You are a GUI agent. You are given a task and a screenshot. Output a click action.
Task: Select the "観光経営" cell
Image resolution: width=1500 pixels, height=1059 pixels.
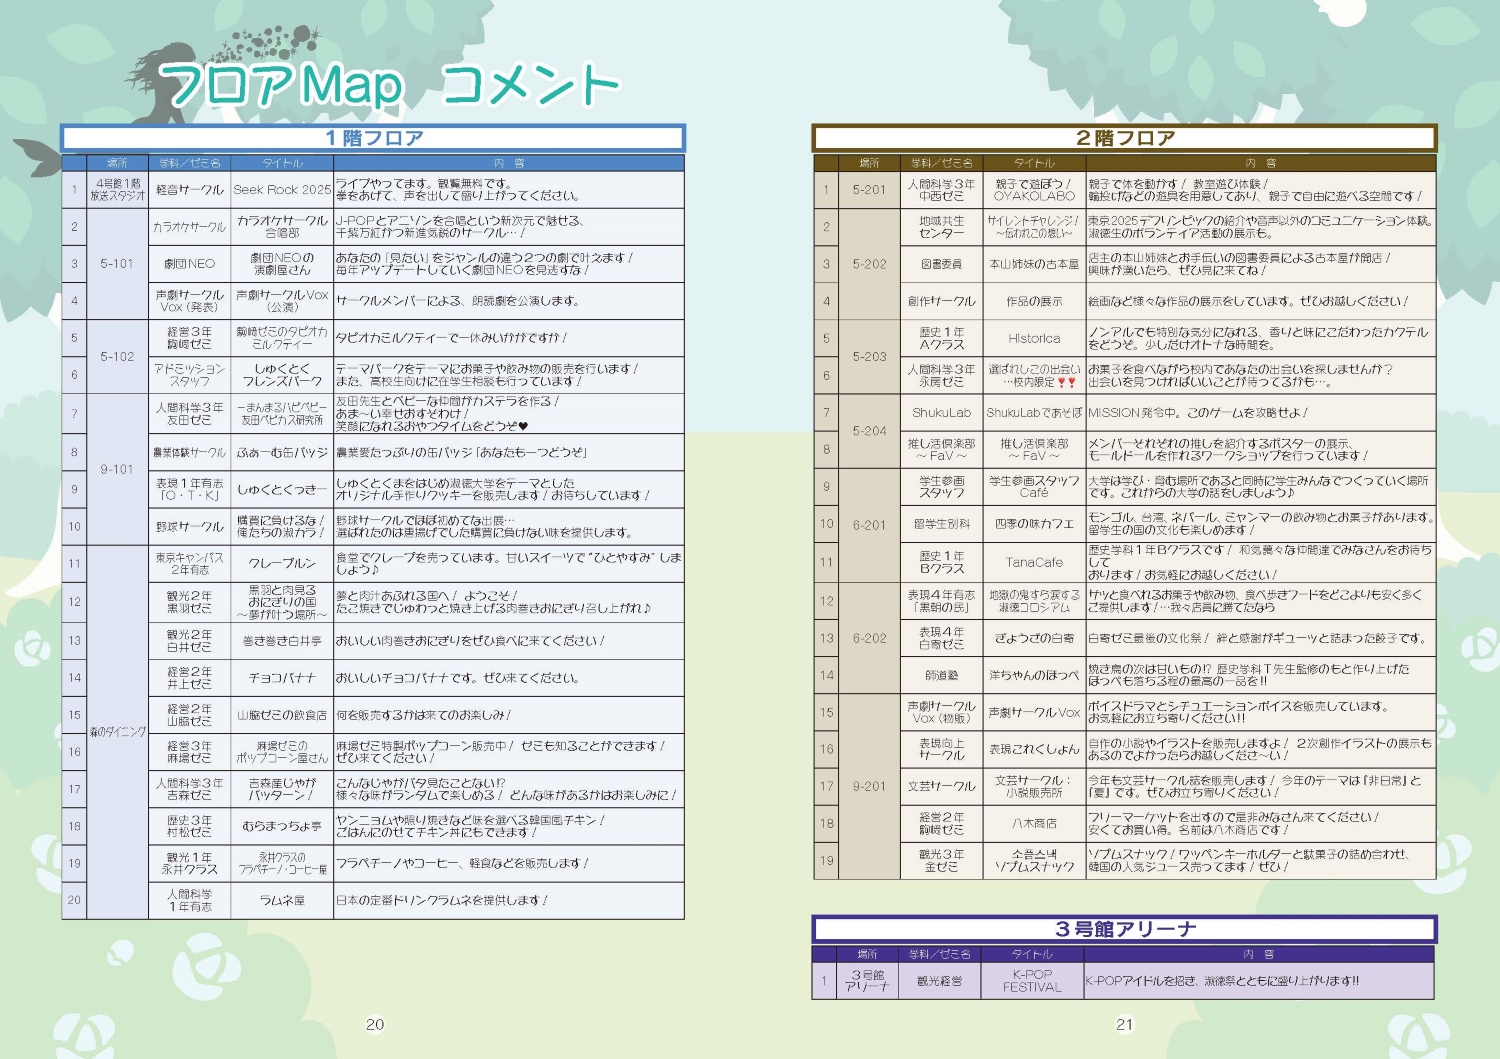[939, 981]
